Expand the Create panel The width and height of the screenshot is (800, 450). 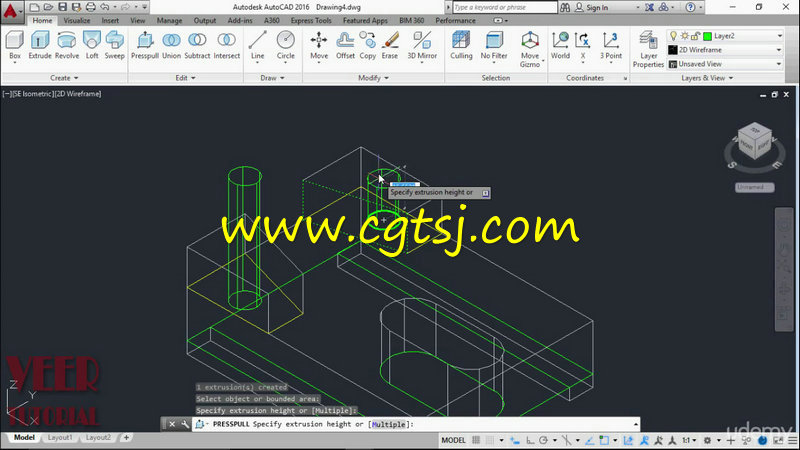pos(64,78)
